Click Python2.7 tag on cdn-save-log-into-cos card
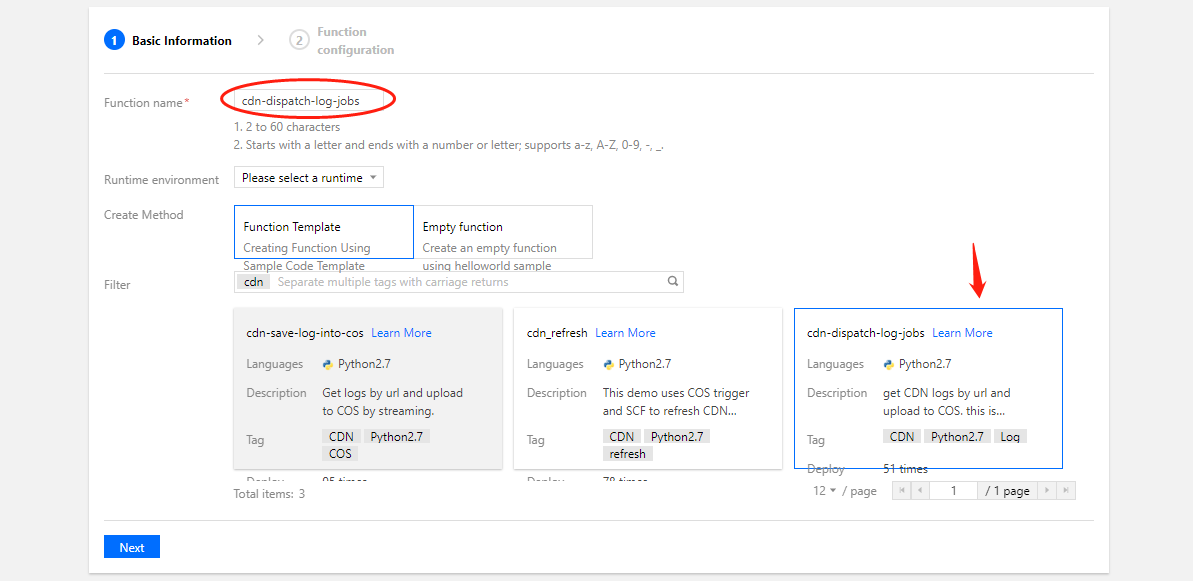The image size is (1193, 581). click(x=397, y=437)
